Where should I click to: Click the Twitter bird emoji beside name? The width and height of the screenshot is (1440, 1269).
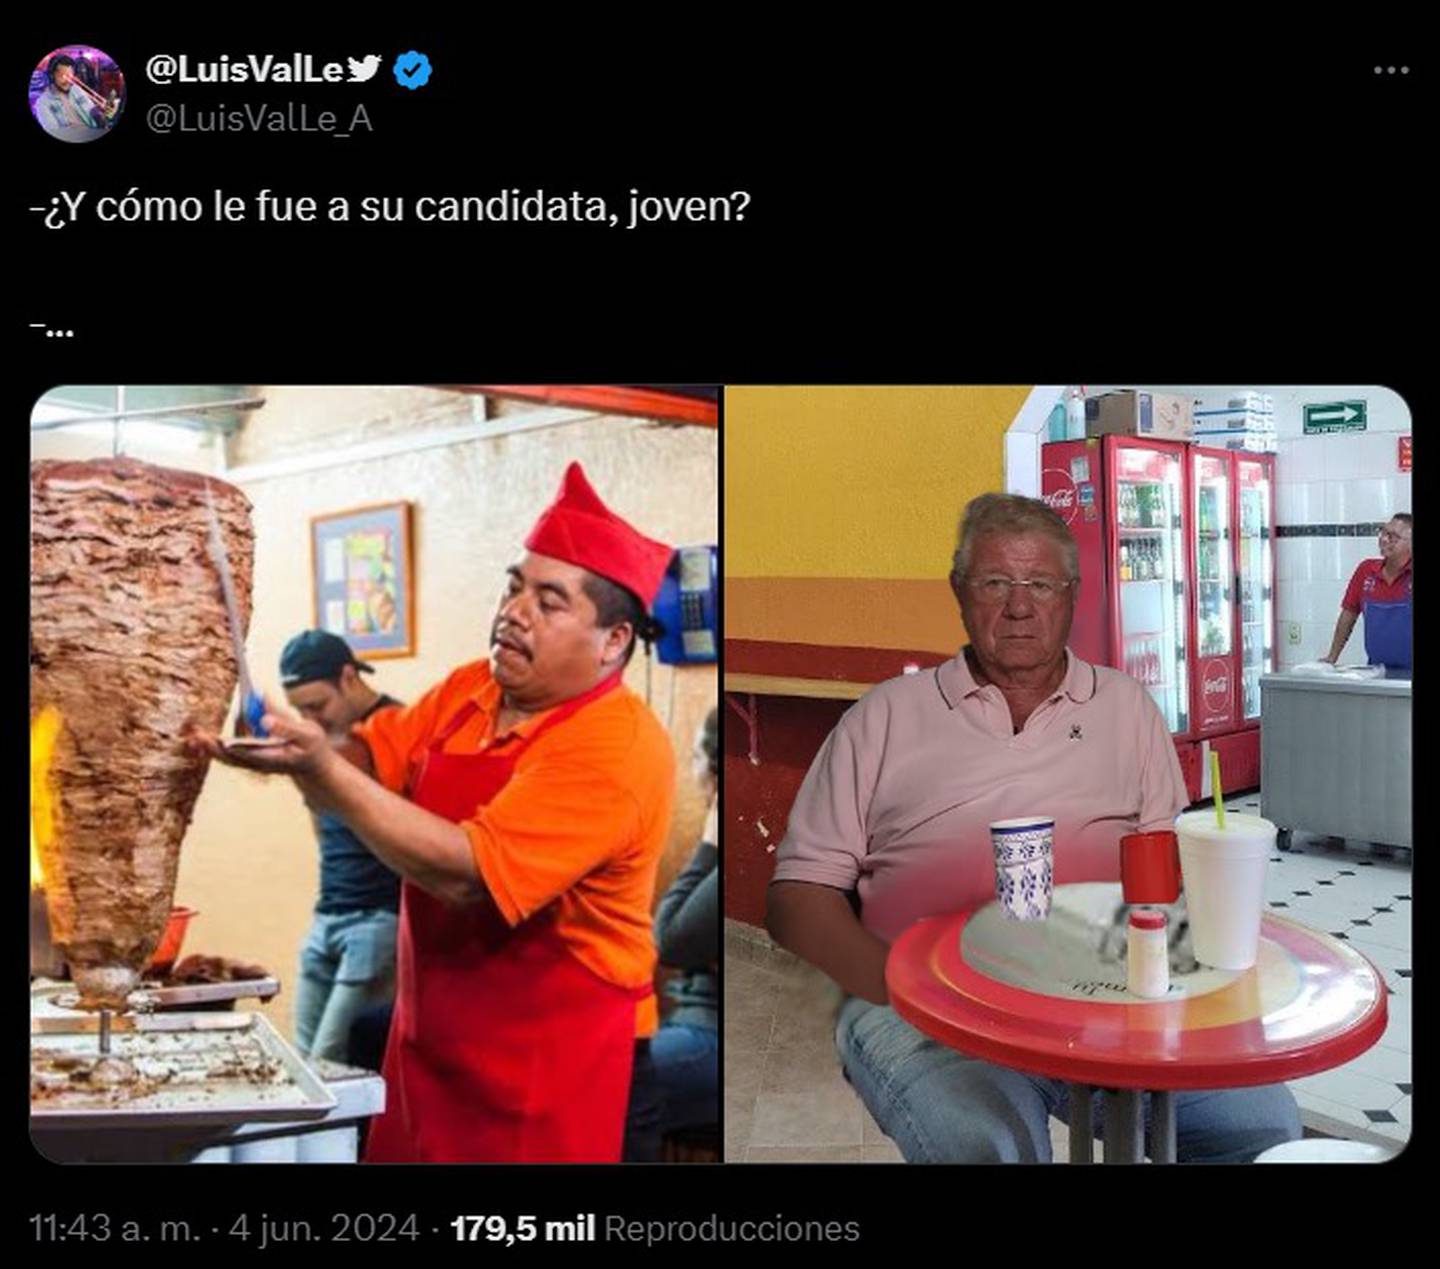(364, 69)
